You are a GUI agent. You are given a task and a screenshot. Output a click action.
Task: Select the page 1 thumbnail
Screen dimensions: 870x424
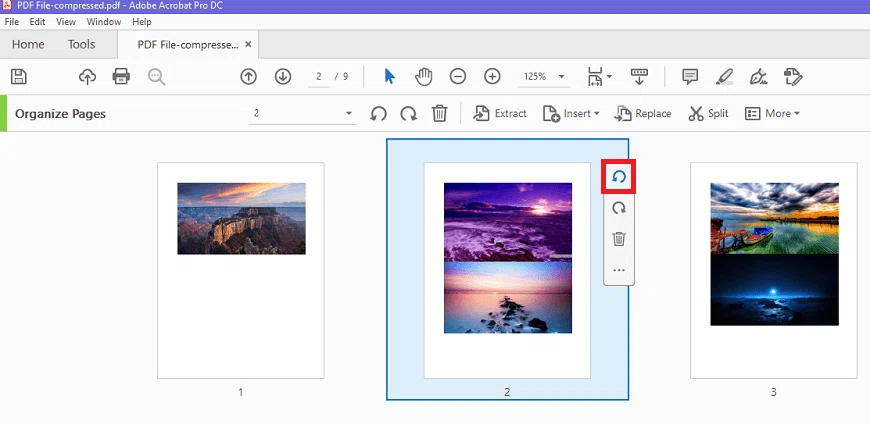[x=241, y=270]
